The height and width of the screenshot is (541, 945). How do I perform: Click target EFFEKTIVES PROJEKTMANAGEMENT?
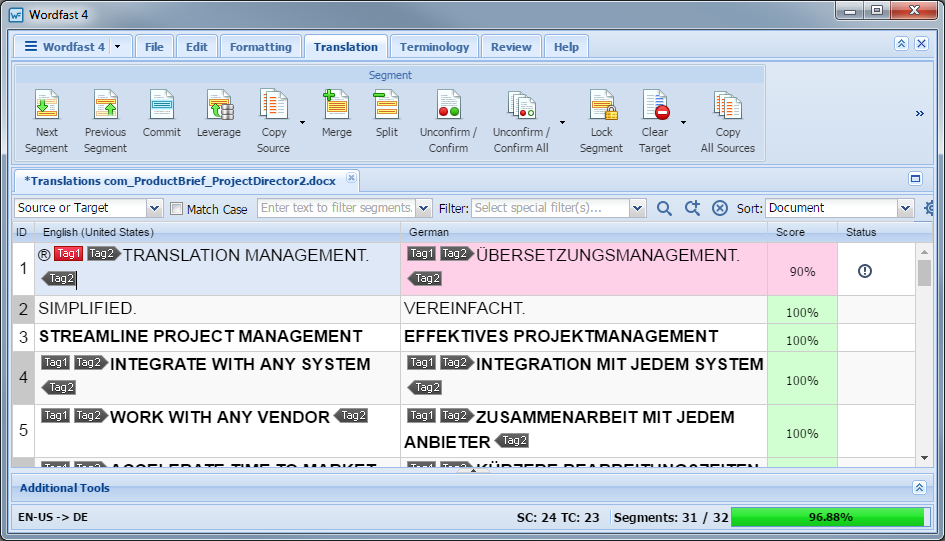coord(561,336)
